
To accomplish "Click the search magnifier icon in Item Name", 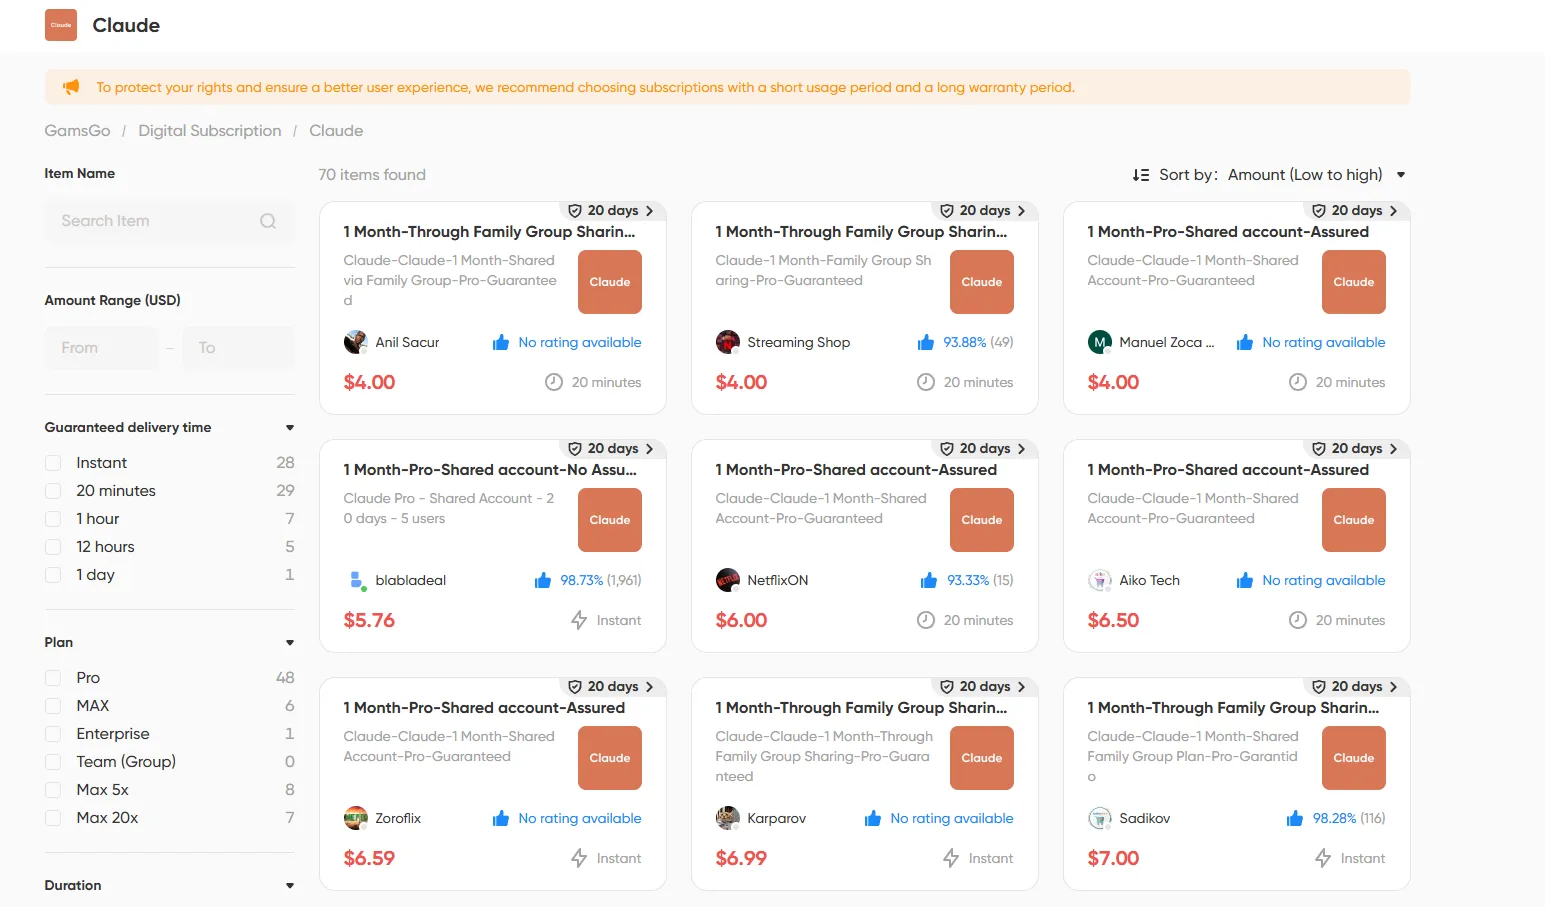I will (268, 221).
